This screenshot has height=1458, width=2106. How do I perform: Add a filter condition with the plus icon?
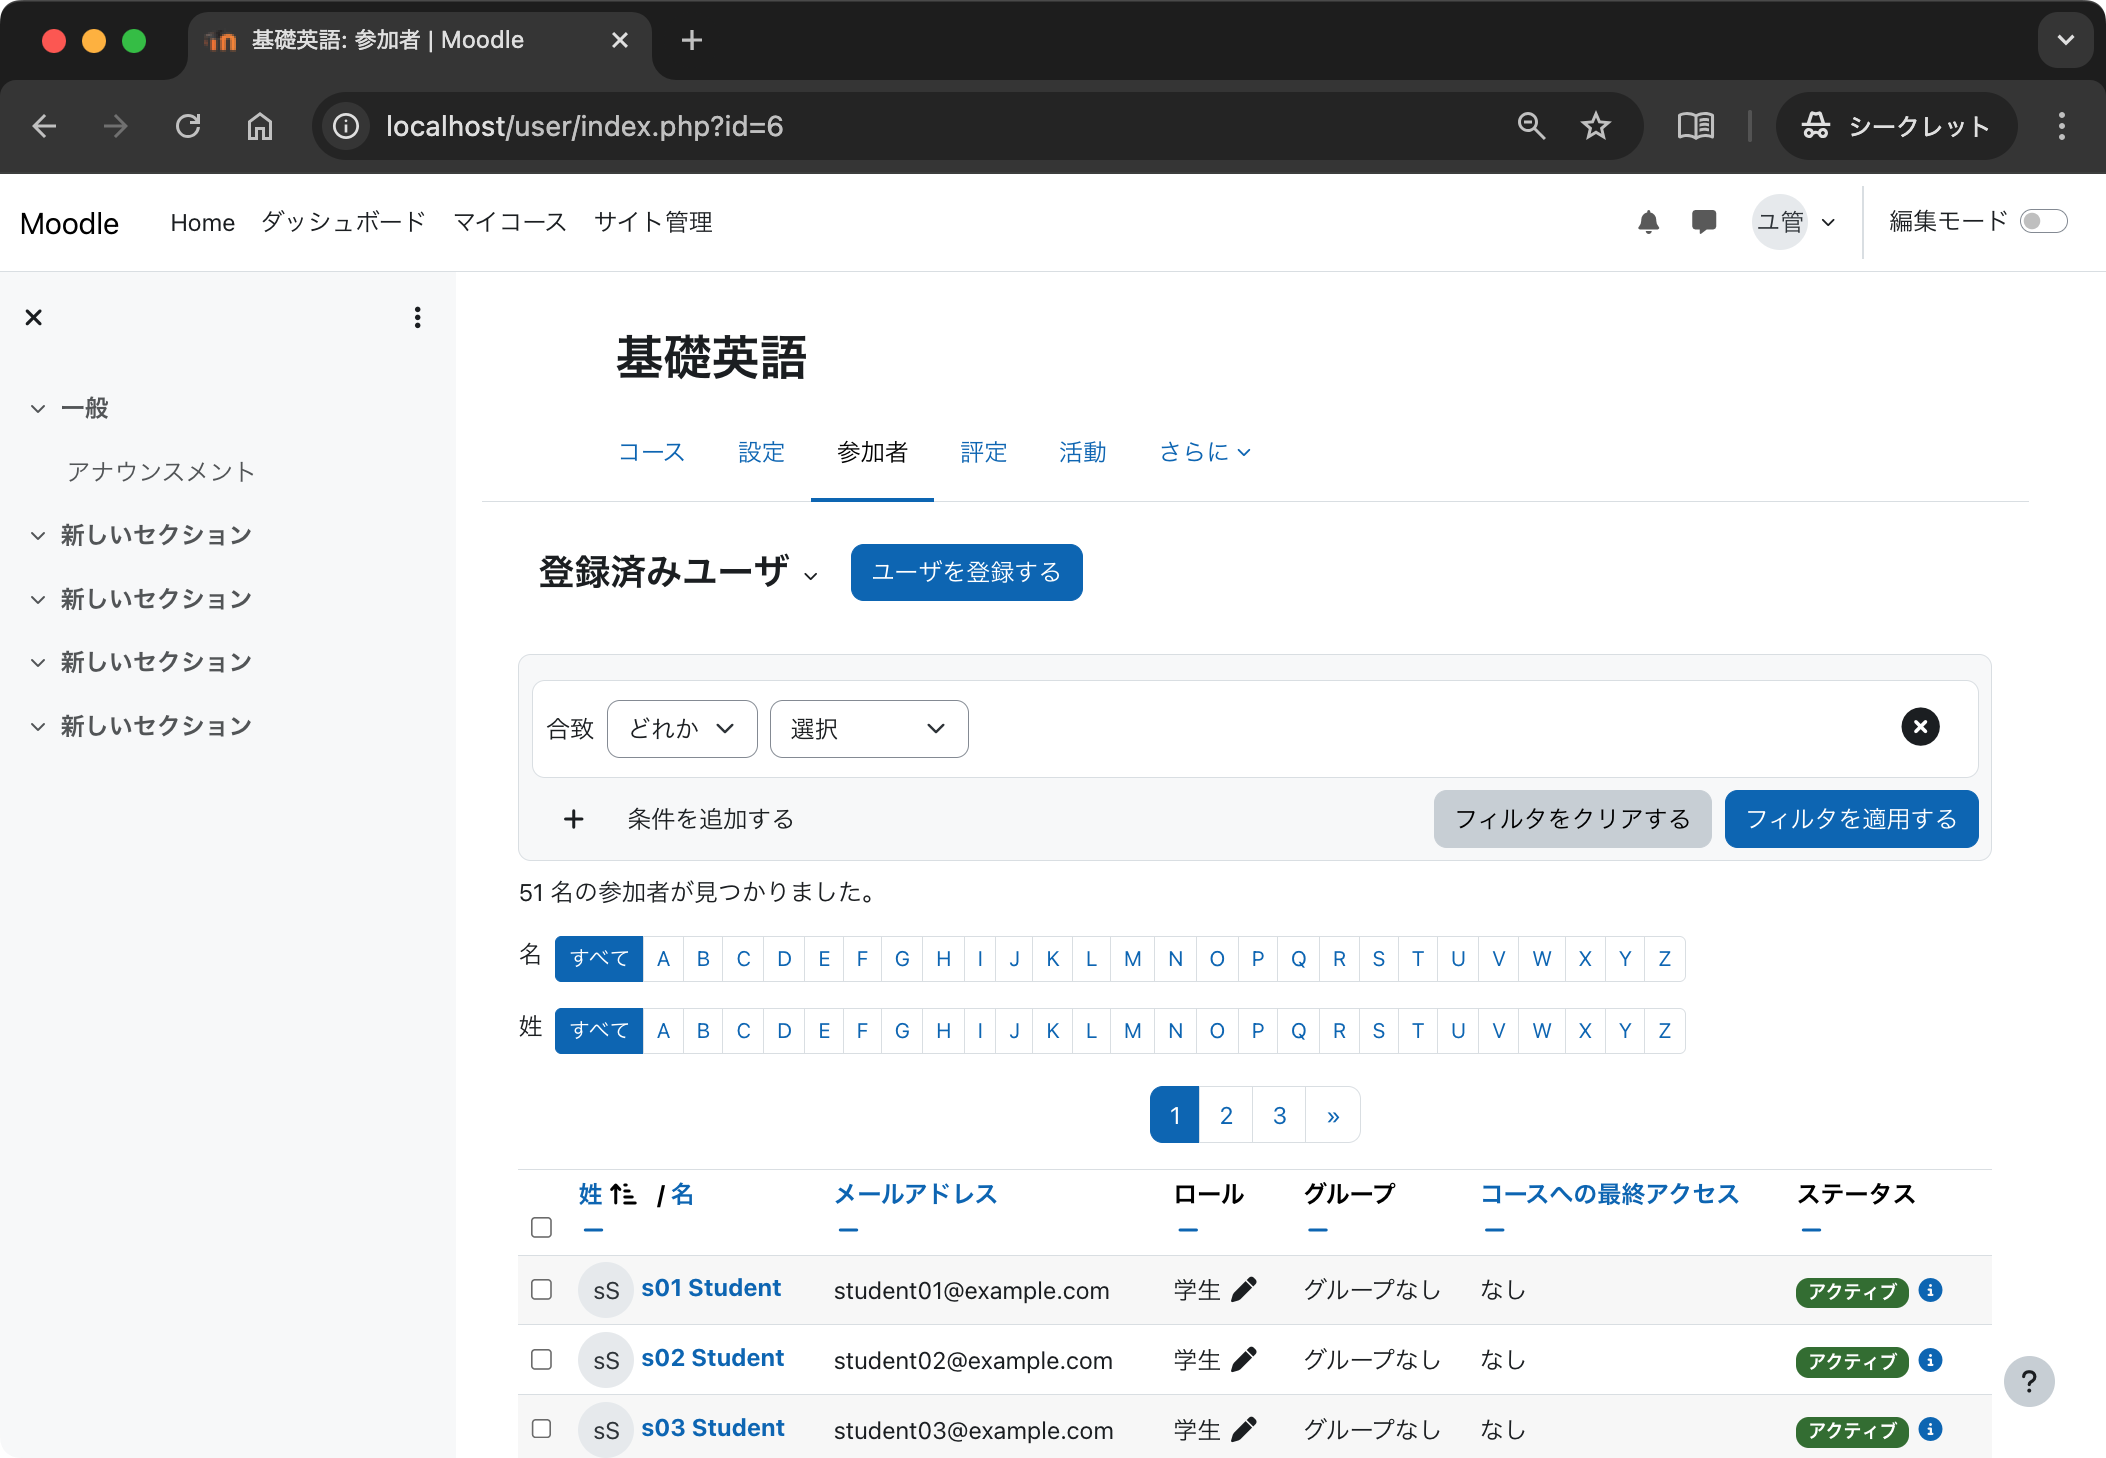tap(573, 819)
